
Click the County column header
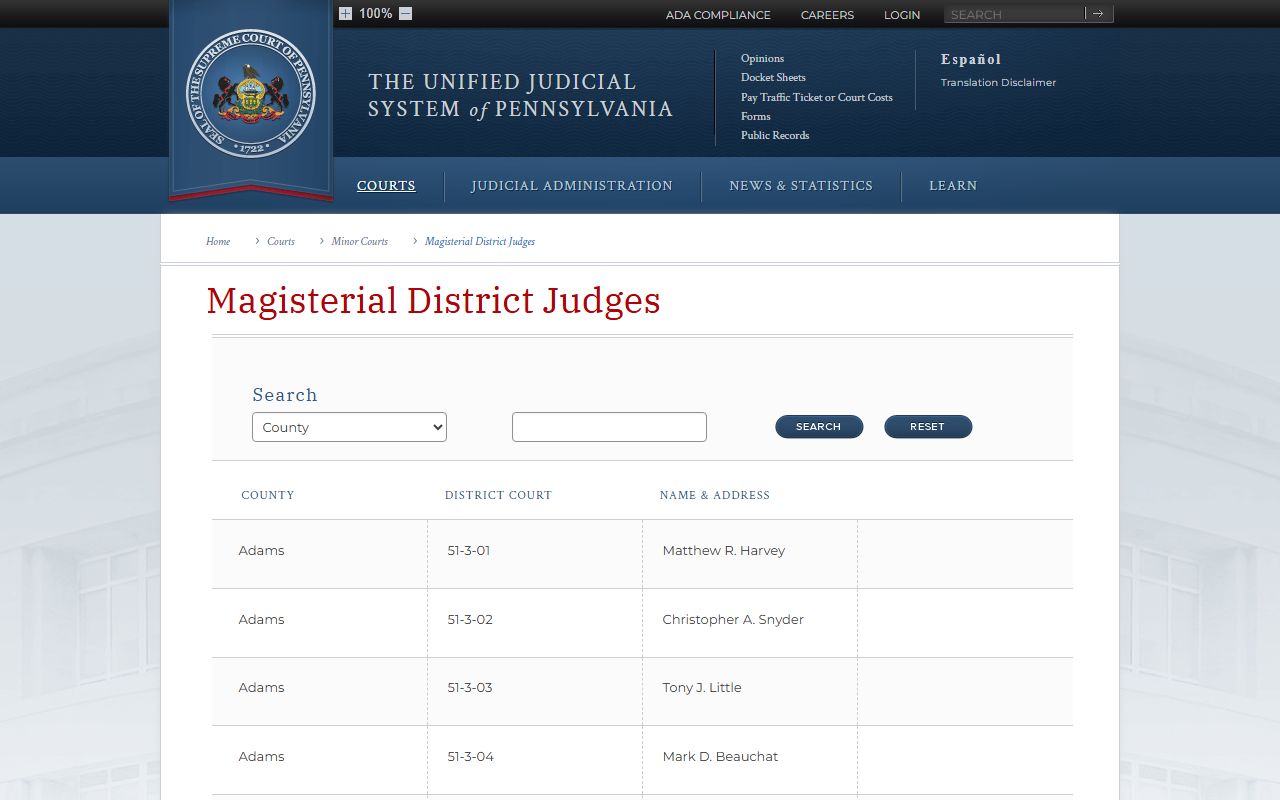click(x=268, y=495)
